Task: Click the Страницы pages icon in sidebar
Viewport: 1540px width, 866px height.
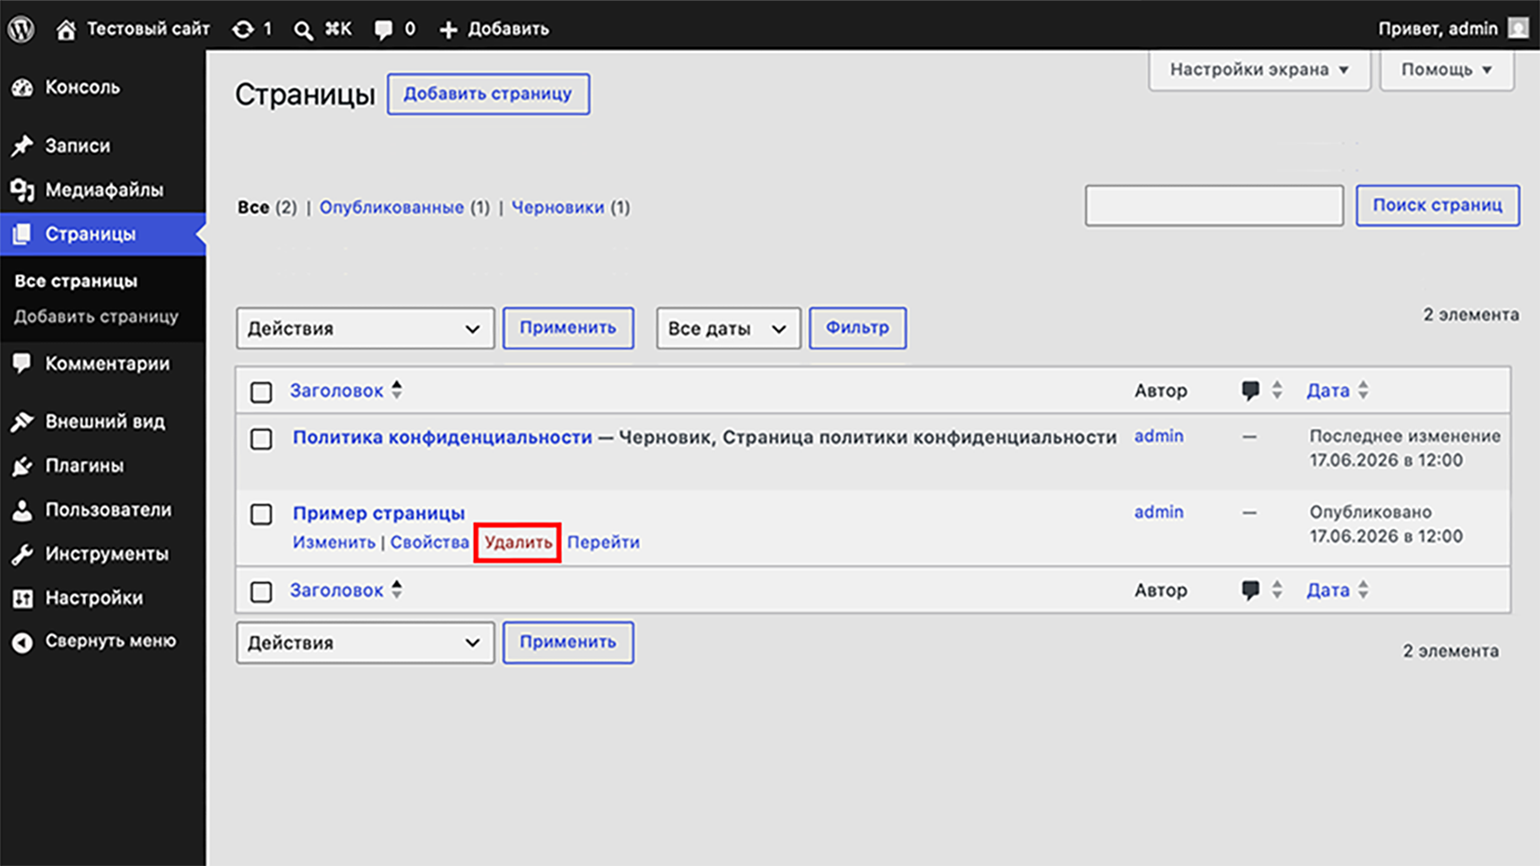Action: [x=22, y=234]
